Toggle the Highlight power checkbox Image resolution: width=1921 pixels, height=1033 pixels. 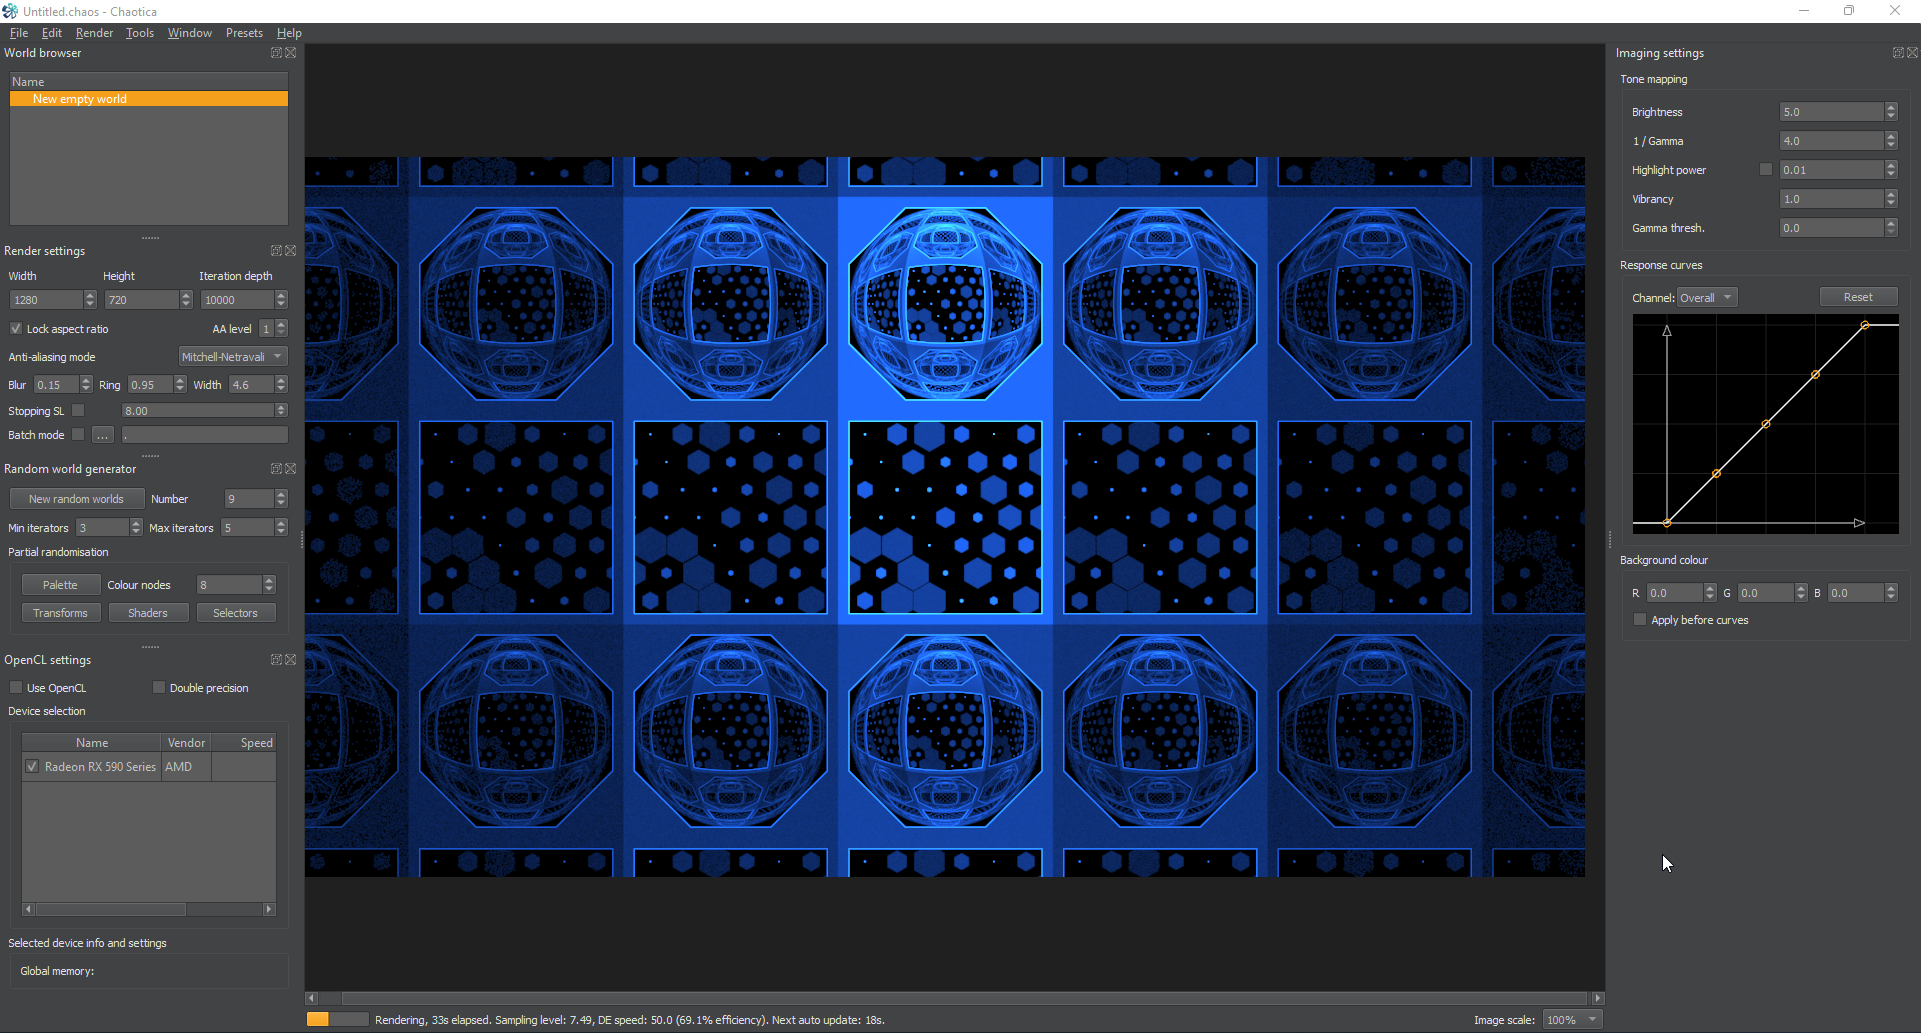[x=1766, y=170]
